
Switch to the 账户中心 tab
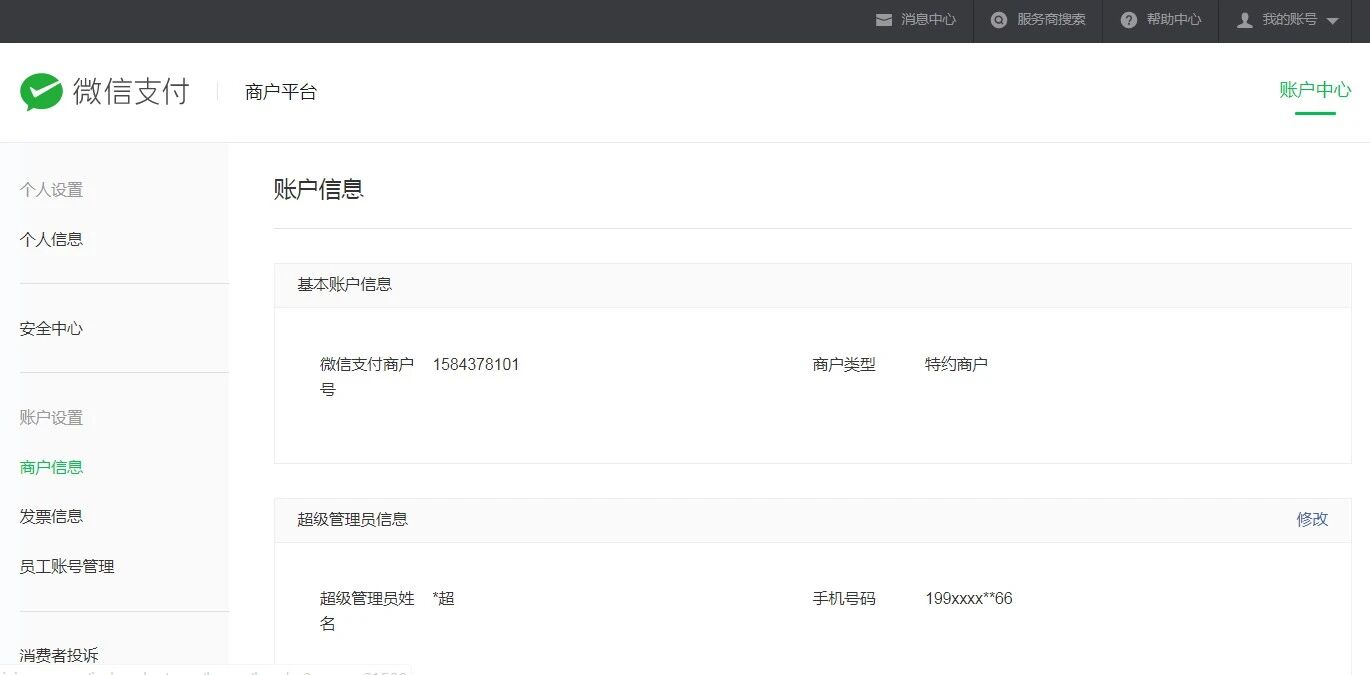1315,90
